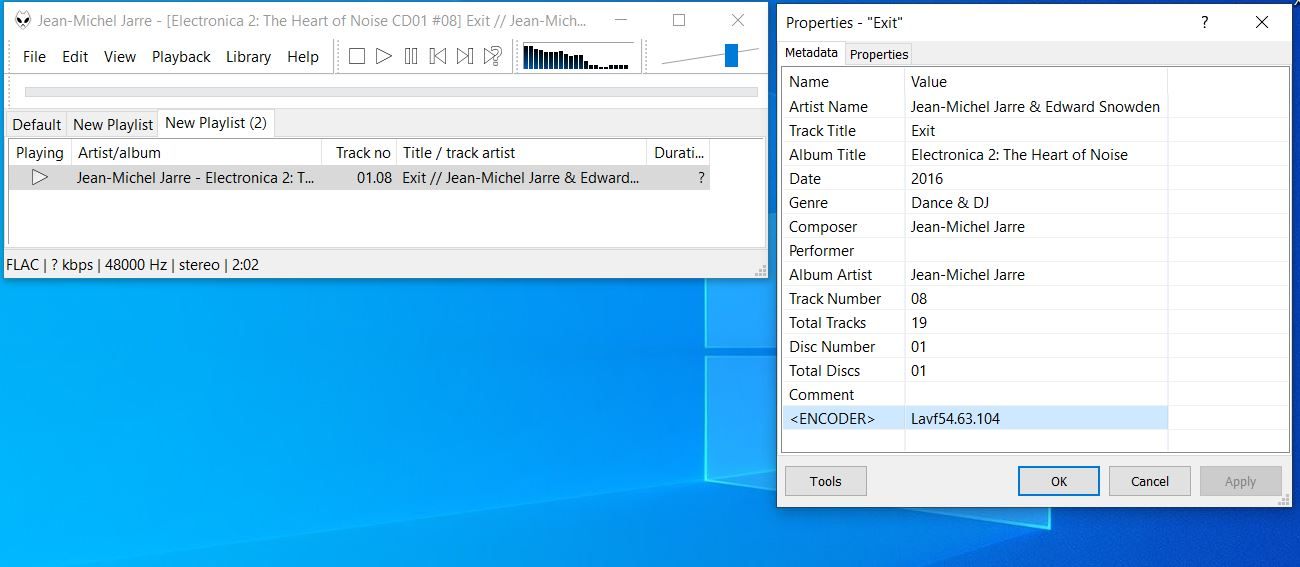The image size is (1300, 567).
Task: Select the Date value 2016
Action: tap(1036, 179)
